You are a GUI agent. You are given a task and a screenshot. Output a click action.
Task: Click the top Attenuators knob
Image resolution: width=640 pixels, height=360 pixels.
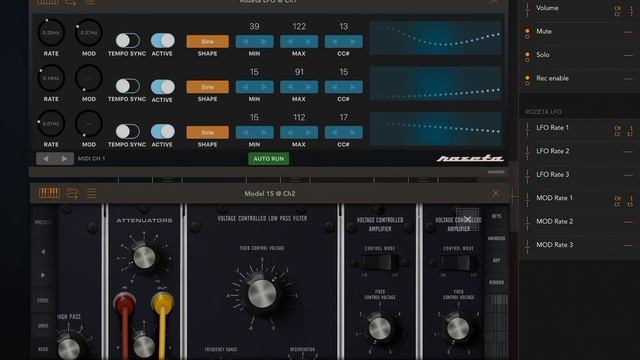tap(144, 258)
